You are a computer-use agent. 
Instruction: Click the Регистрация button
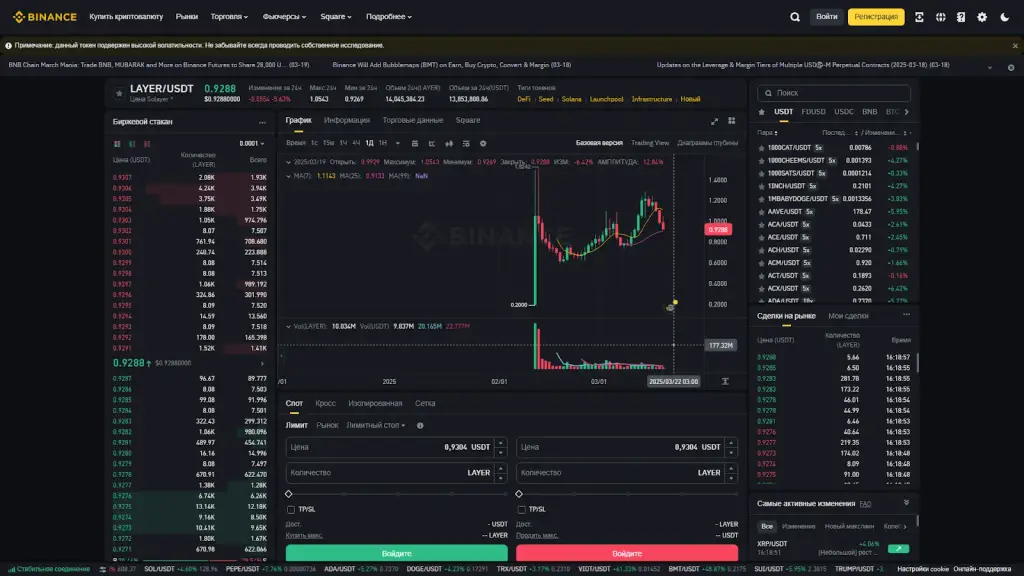tap(876, 17)
